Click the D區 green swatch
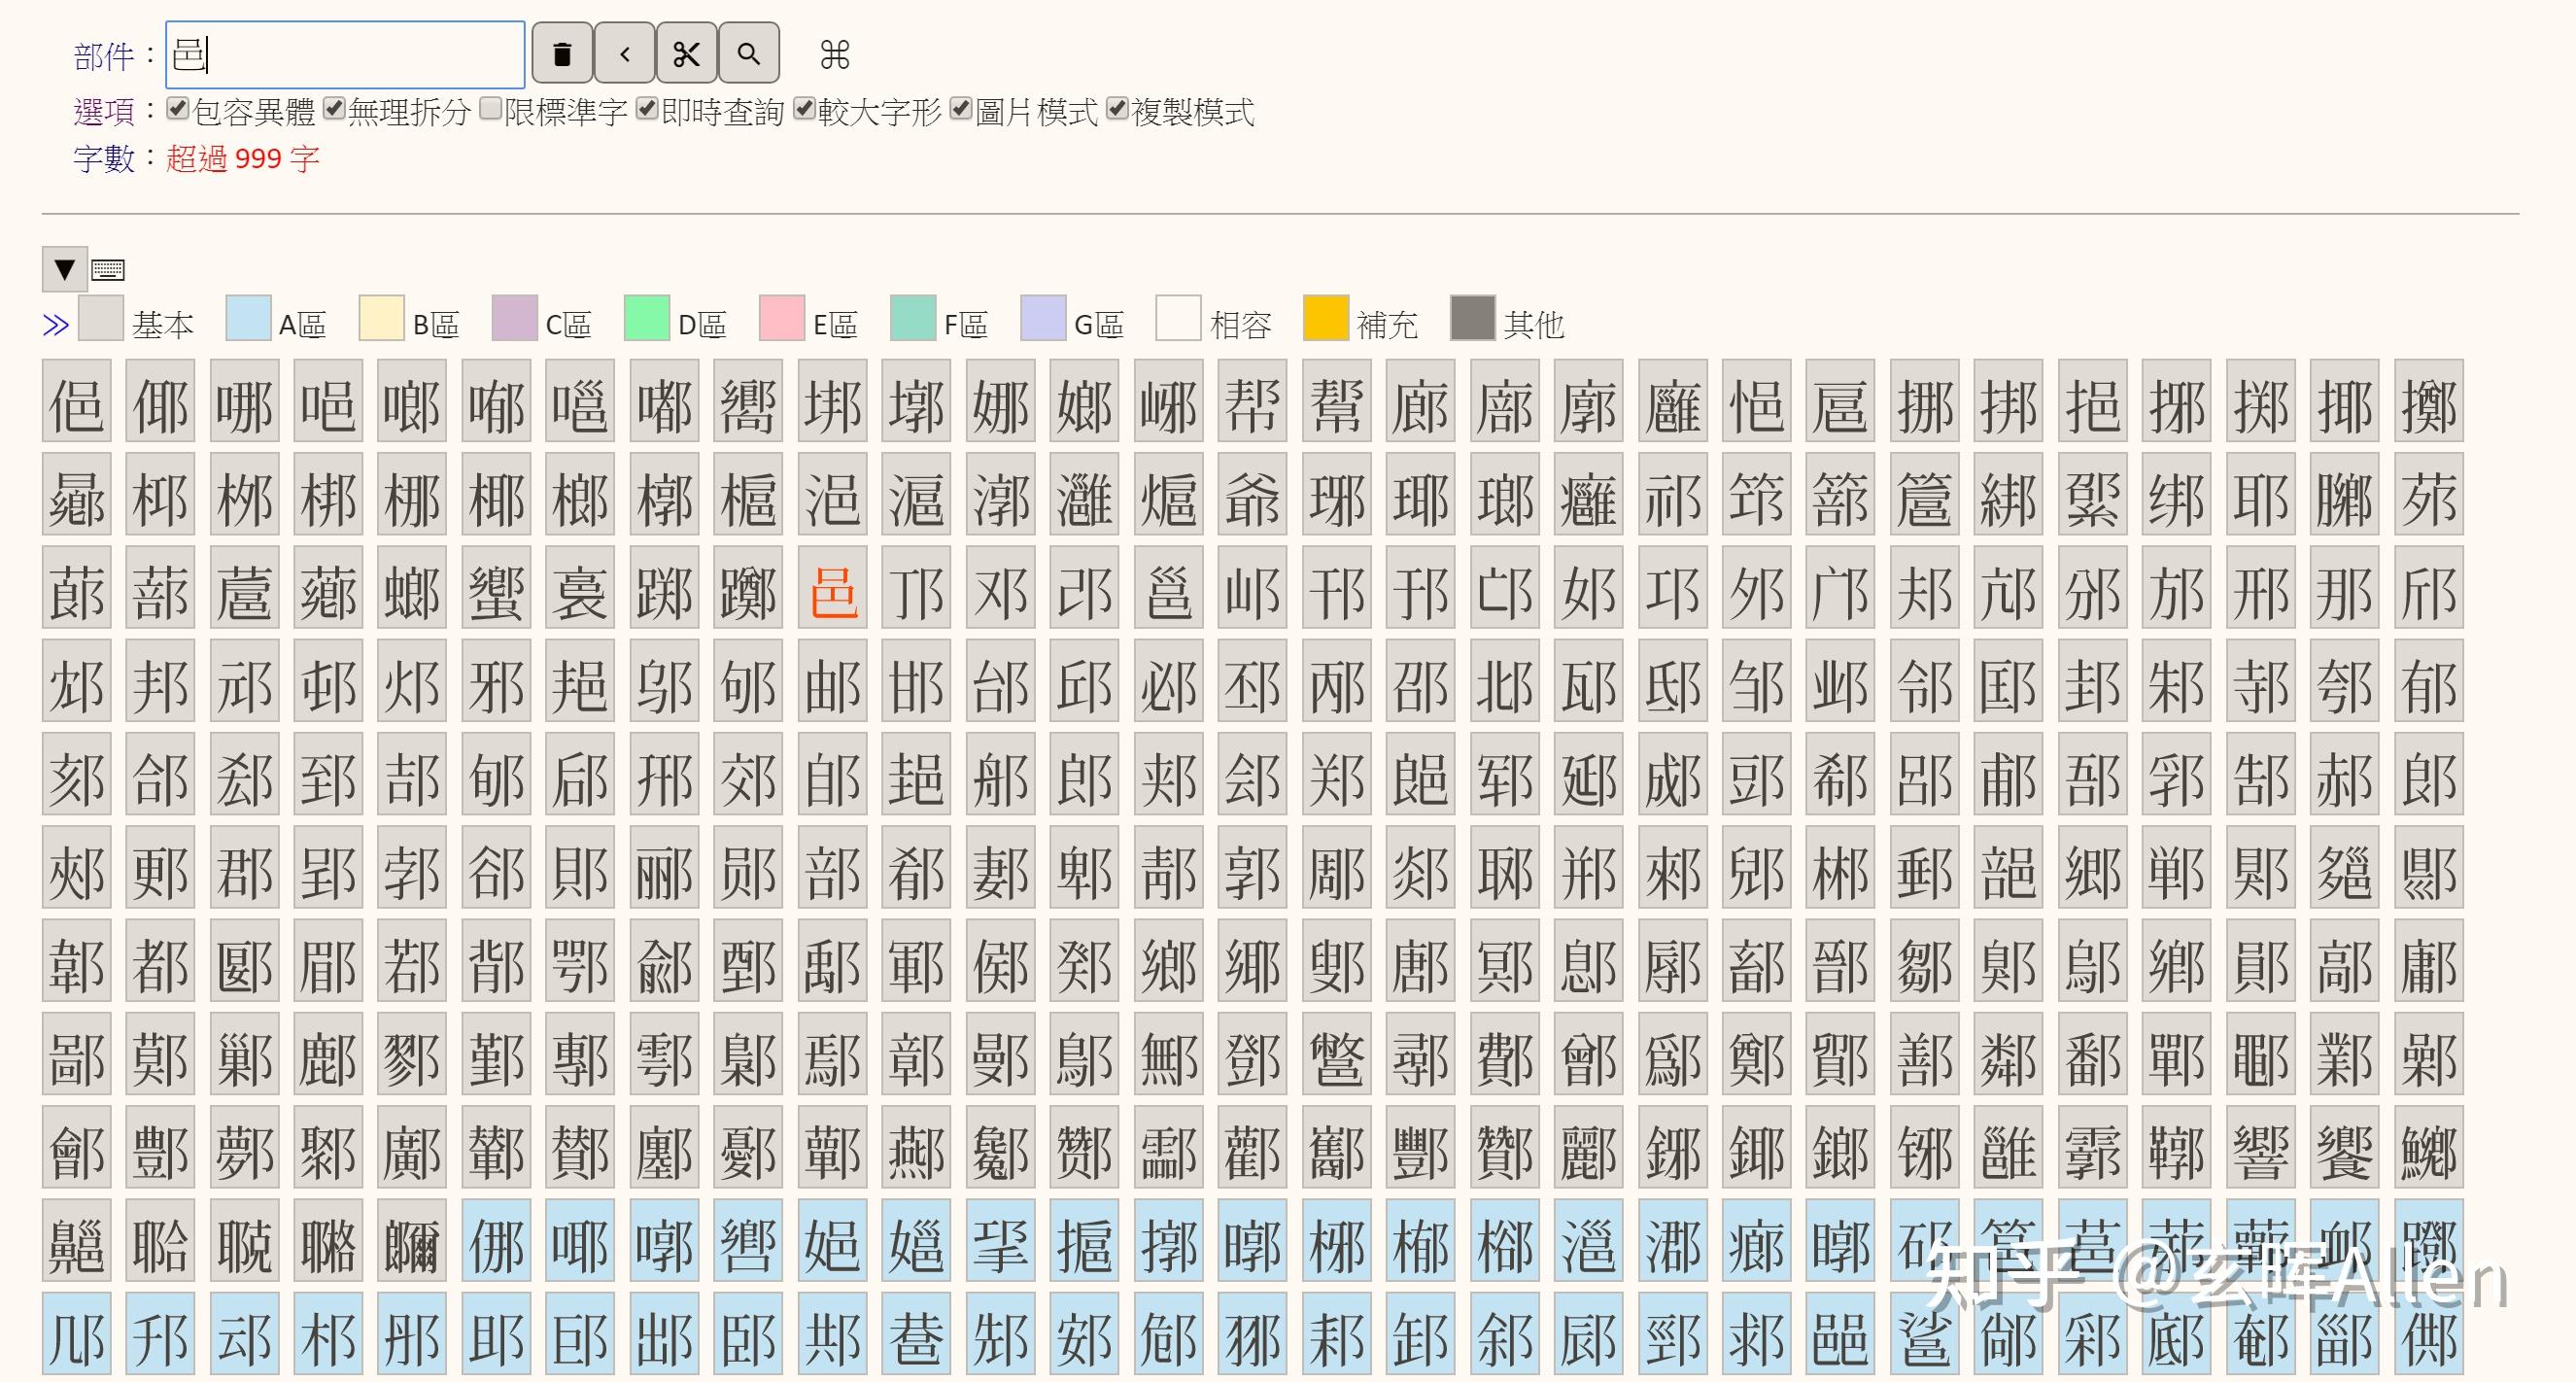This screenshot has width=2576, height=1382. pyautogui.click(x=646, y=318)
